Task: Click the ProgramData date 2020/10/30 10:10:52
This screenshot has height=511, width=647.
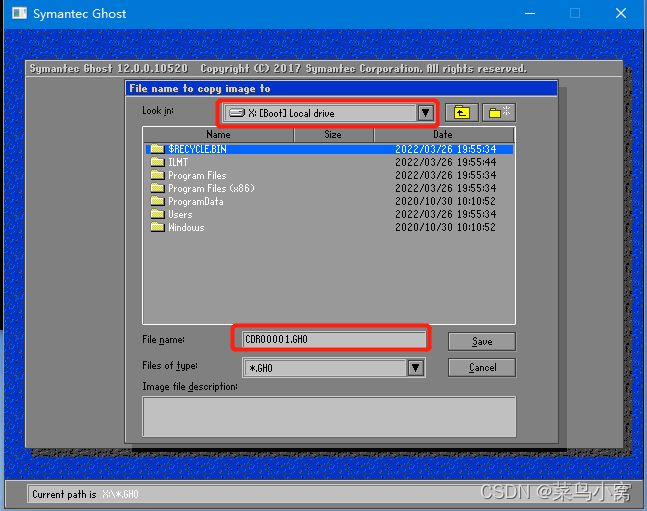Action: pyautogui.click(x=446, y=201)
